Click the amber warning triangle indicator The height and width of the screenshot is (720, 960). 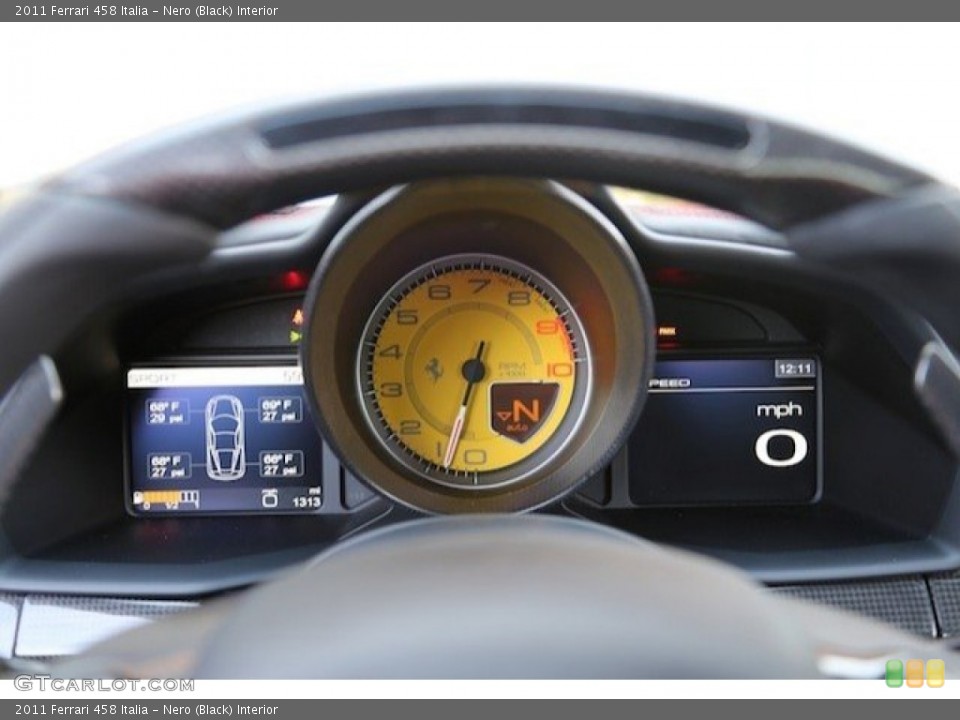click(x=298, y=317)
